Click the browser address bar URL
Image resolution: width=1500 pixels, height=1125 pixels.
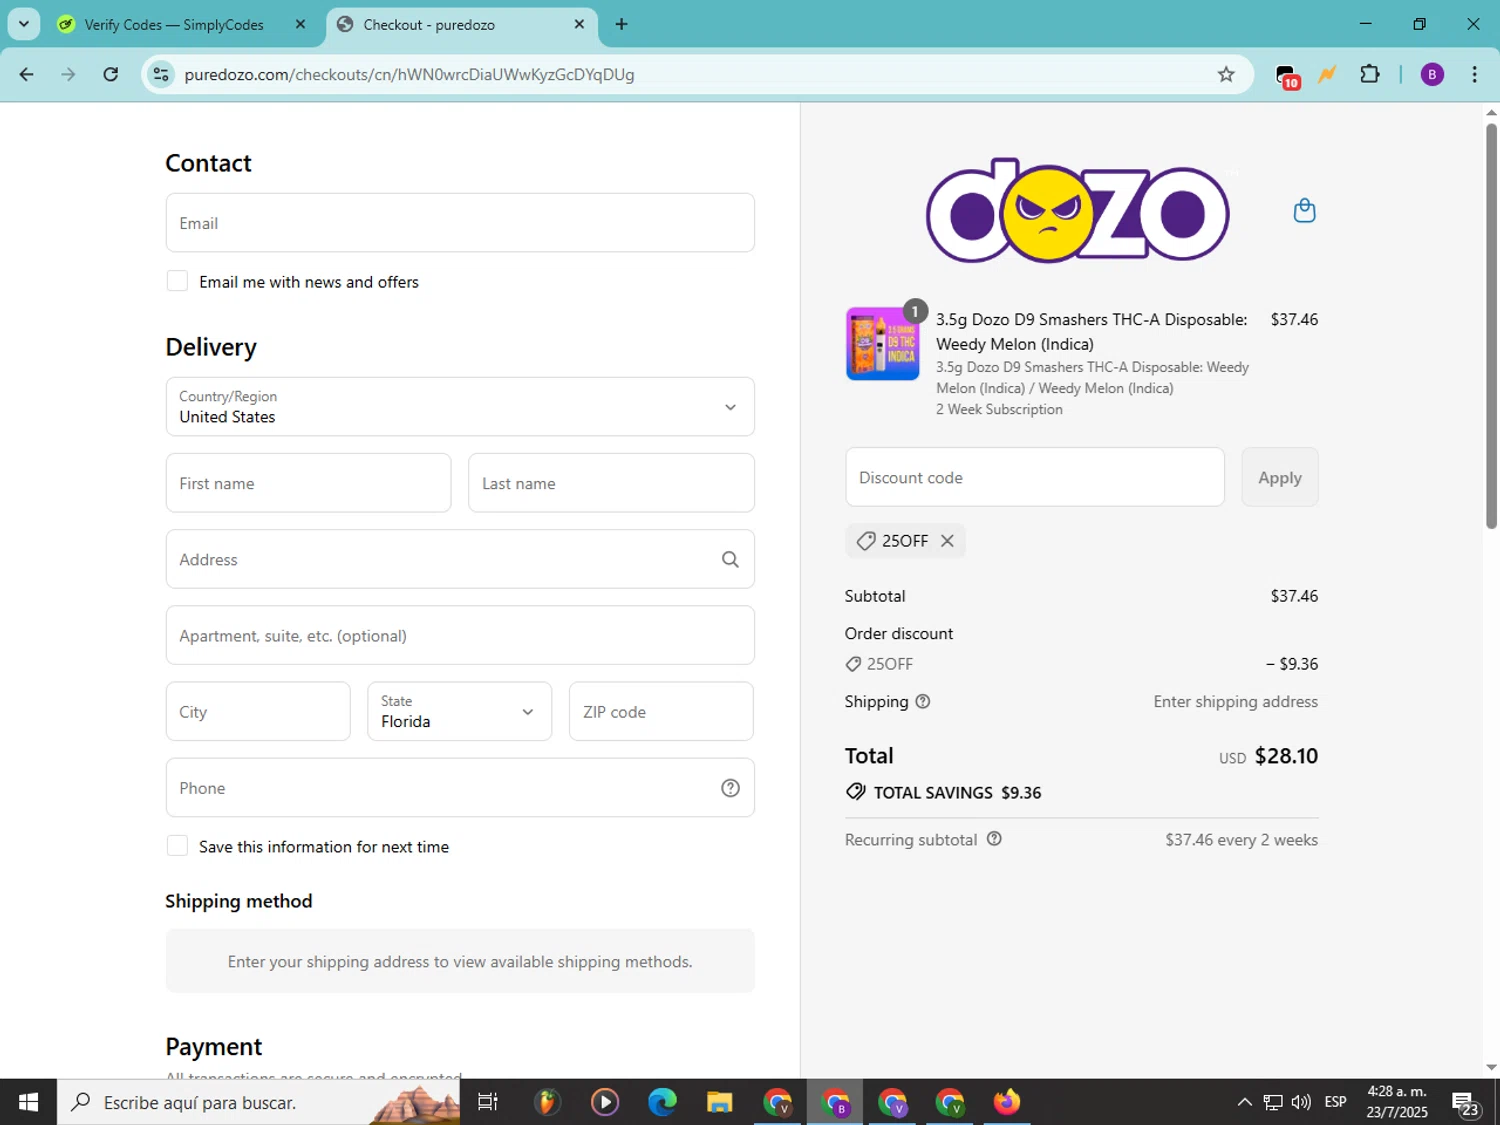click(409, 74)
